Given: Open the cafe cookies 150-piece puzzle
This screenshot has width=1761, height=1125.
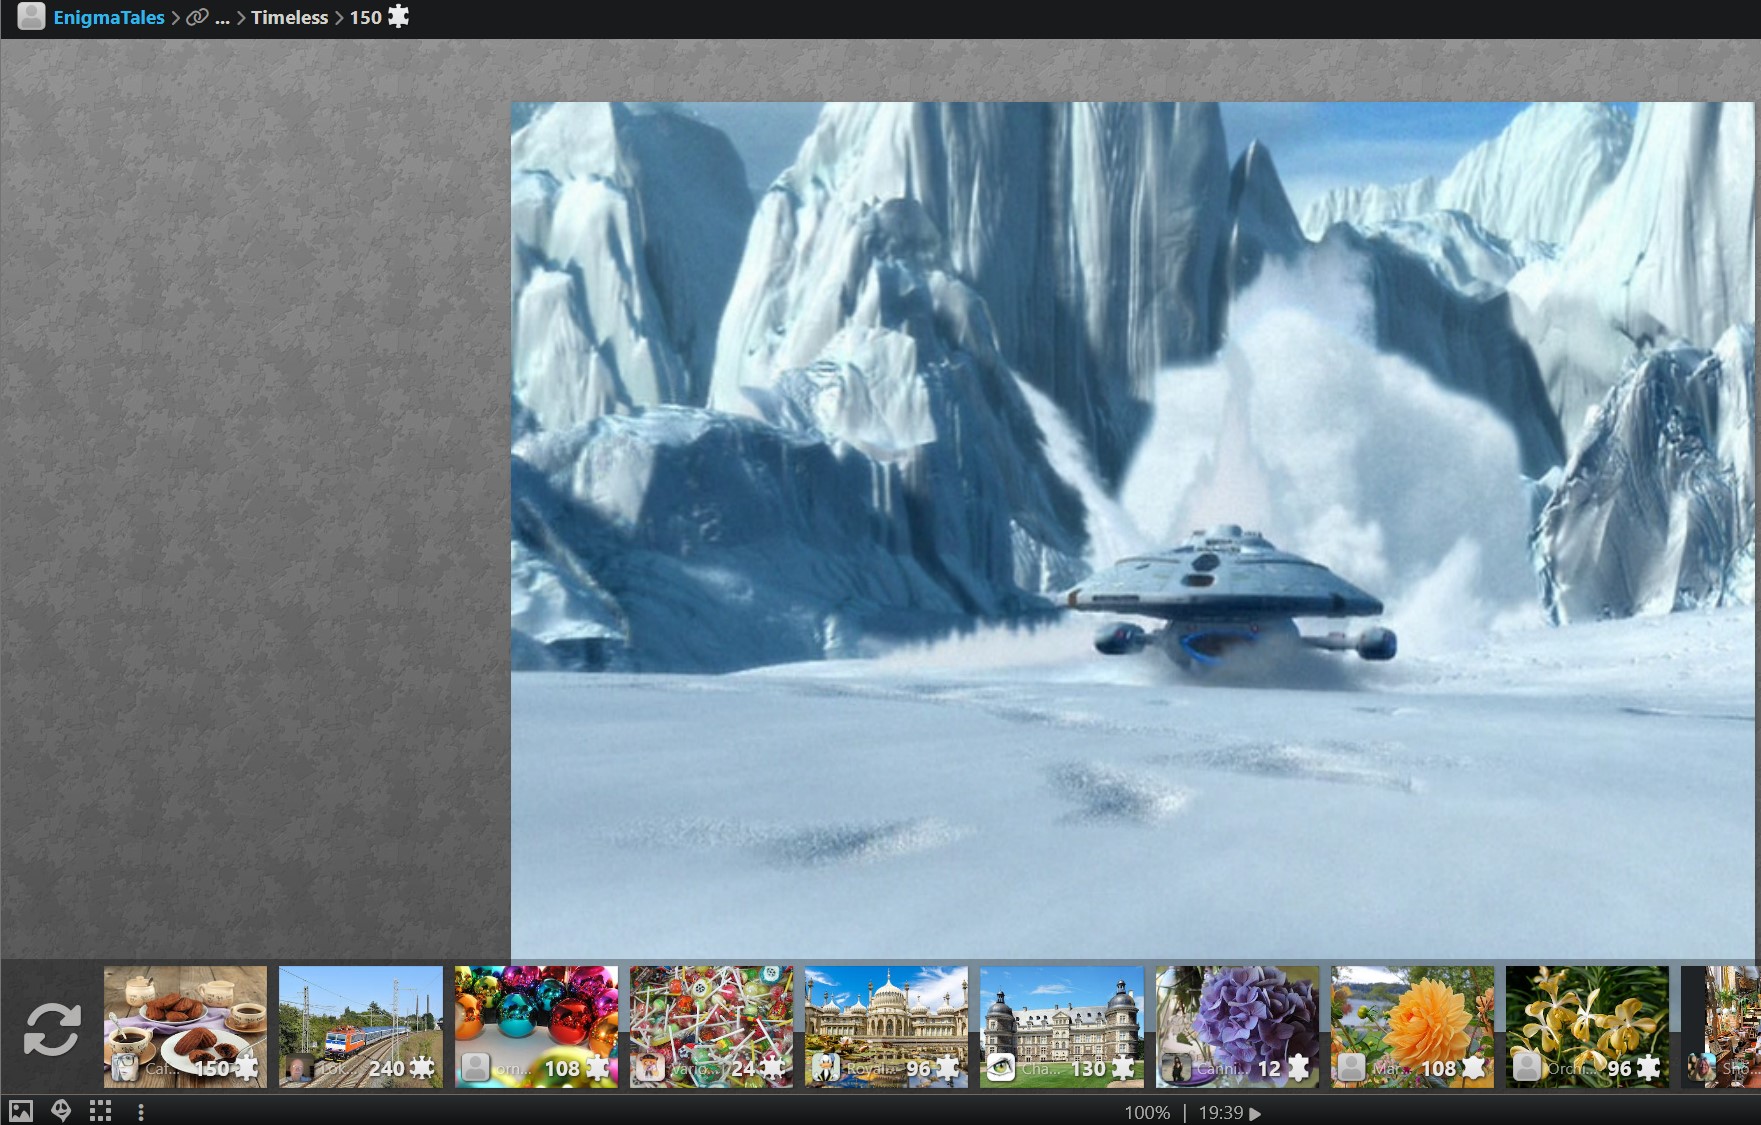Looking at the screenshot, I should (185, 1026).
